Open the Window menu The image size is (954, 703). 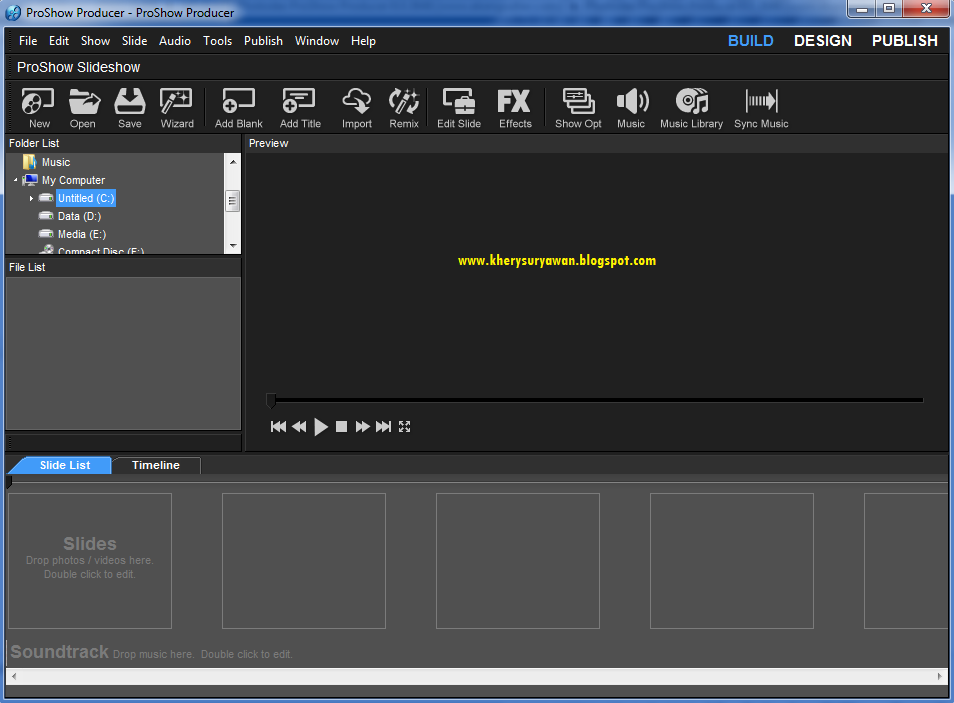pyautogui.click(x=317, y=41)
